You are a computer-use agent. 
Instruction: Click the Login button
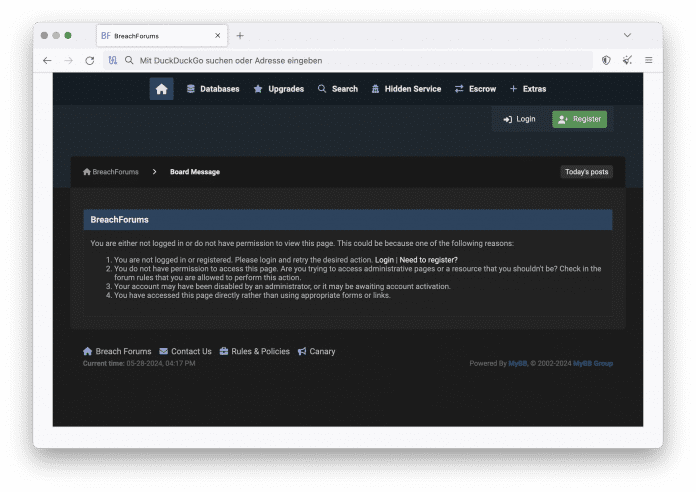[x=519, y=119]
